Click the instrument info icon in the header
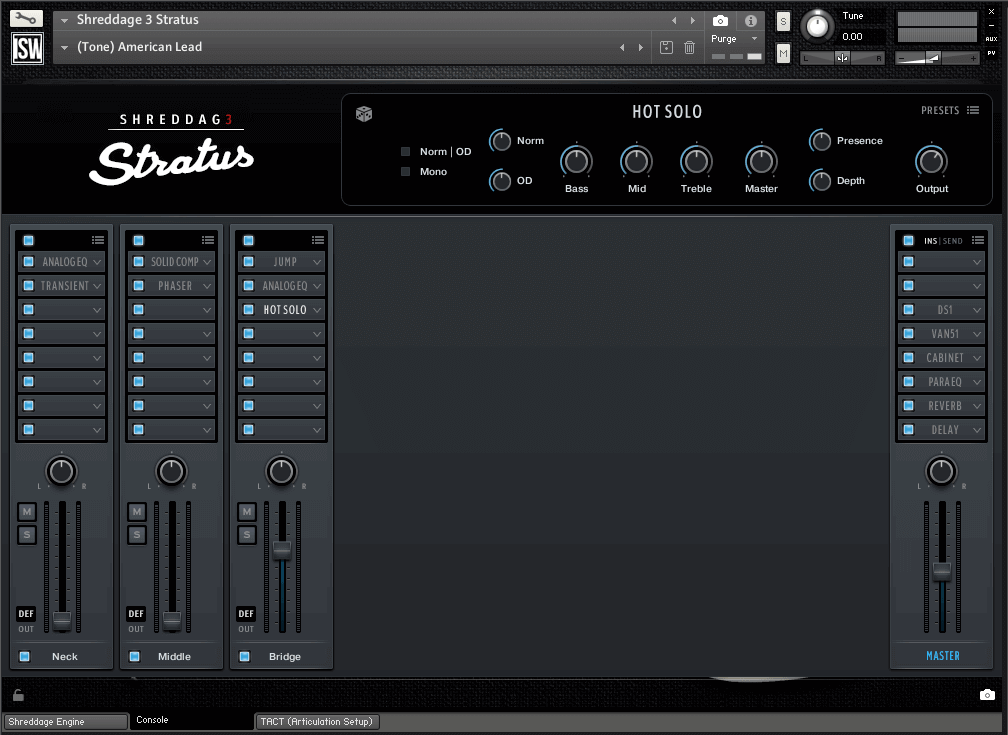Image resolution: width=1008 pixels, height=735 pixels. tap(750, 20)
